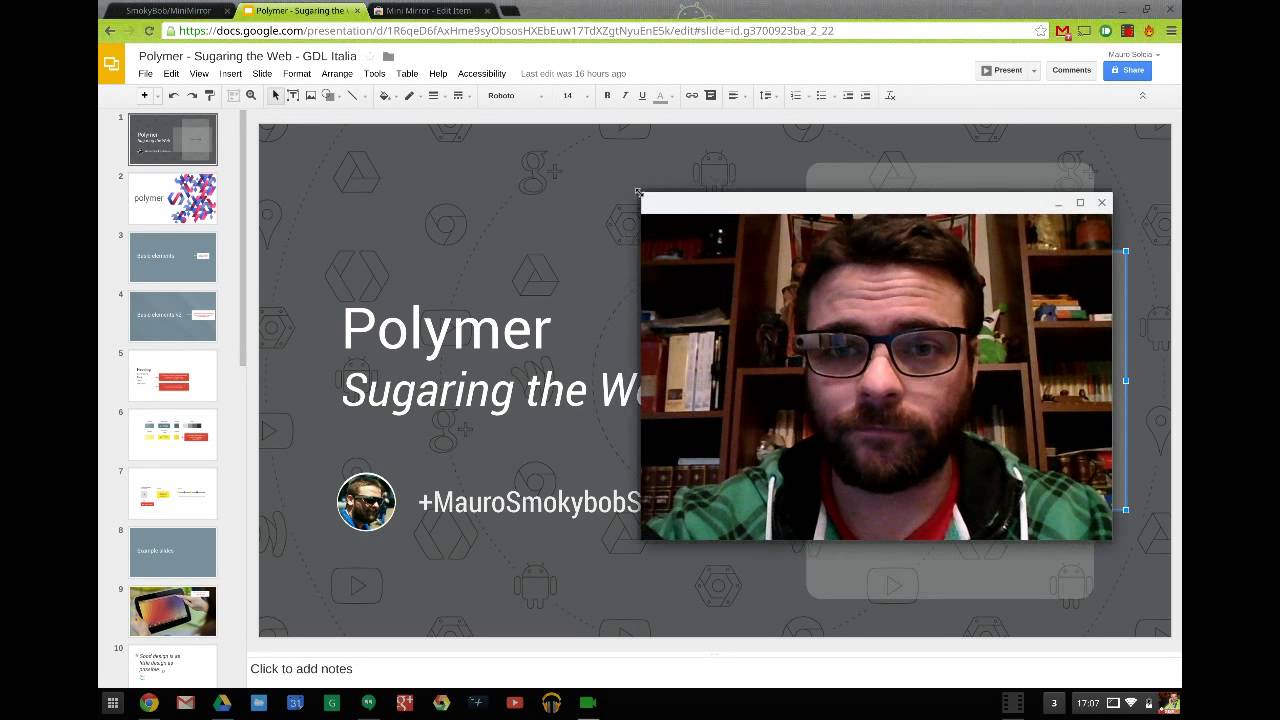Open the Slide menu

tap(262, 74)
